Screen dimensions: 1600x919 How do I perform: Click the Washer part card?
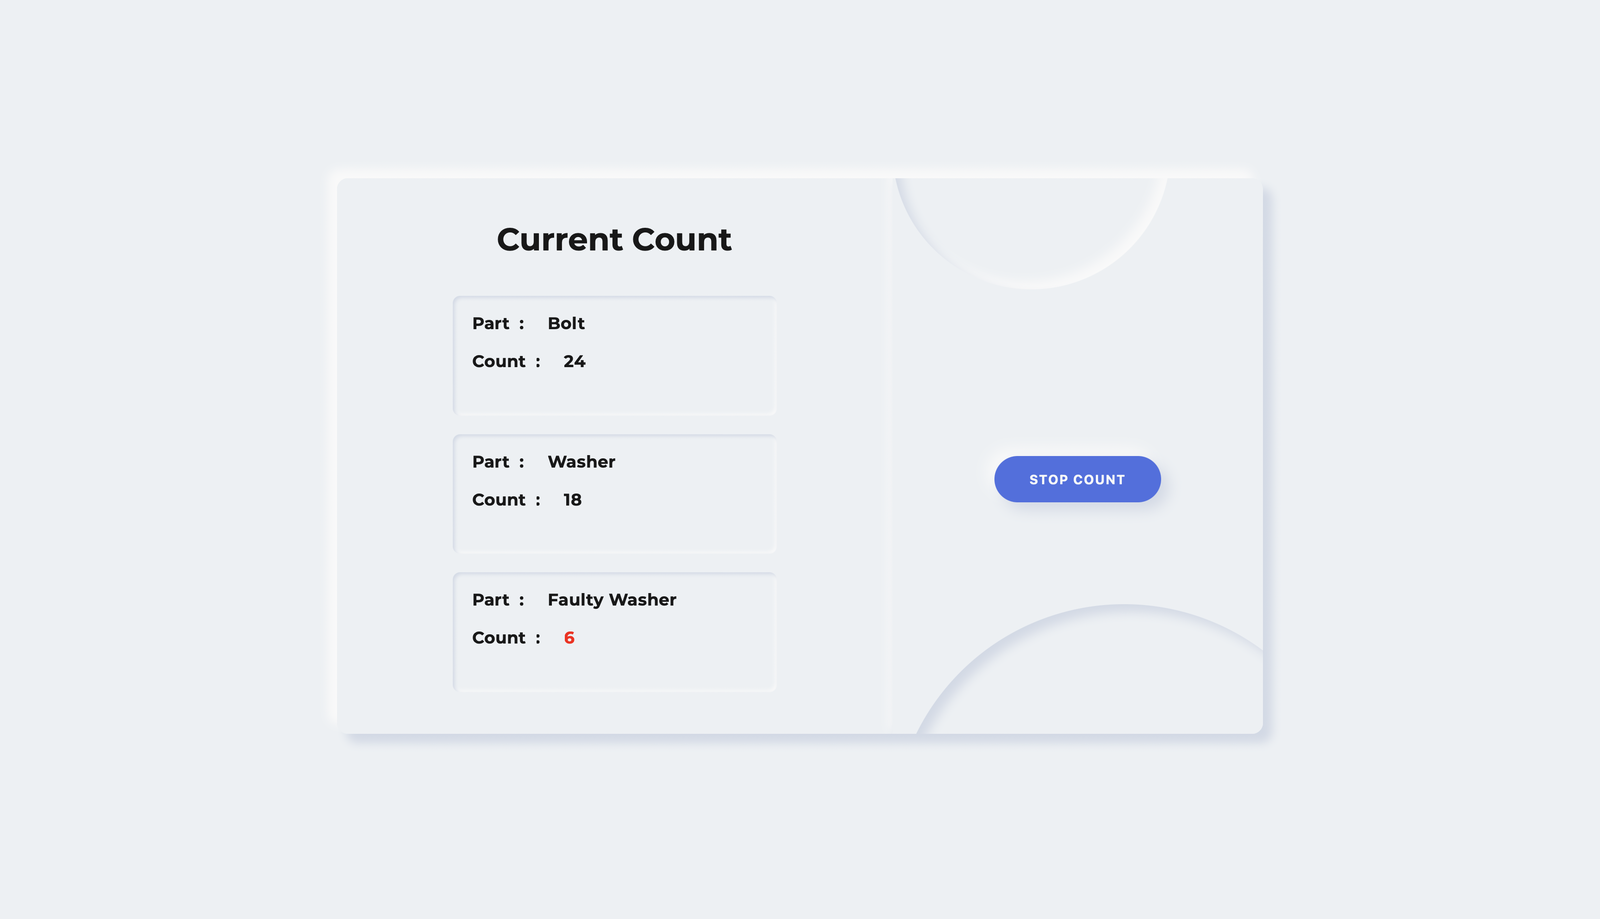pos(614,493)
